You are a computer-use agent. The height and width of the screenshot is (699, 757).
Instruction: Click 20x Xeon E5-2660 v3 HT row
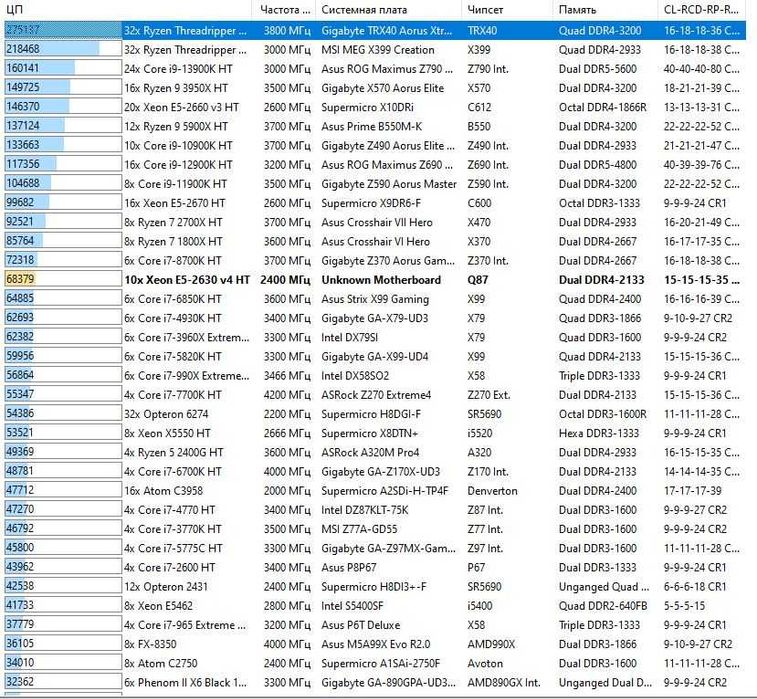tap(375, 107)
